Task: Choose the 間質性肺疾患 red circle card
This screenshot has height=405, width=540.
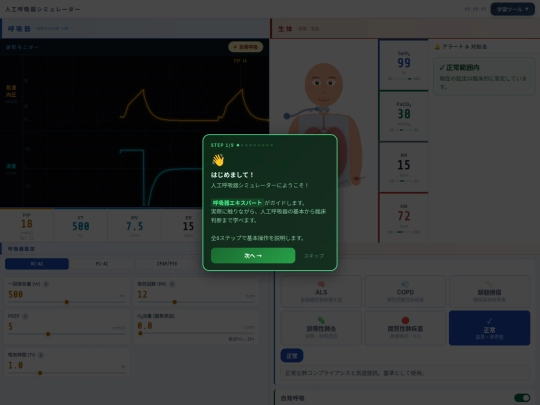Action: pos(405,328)
